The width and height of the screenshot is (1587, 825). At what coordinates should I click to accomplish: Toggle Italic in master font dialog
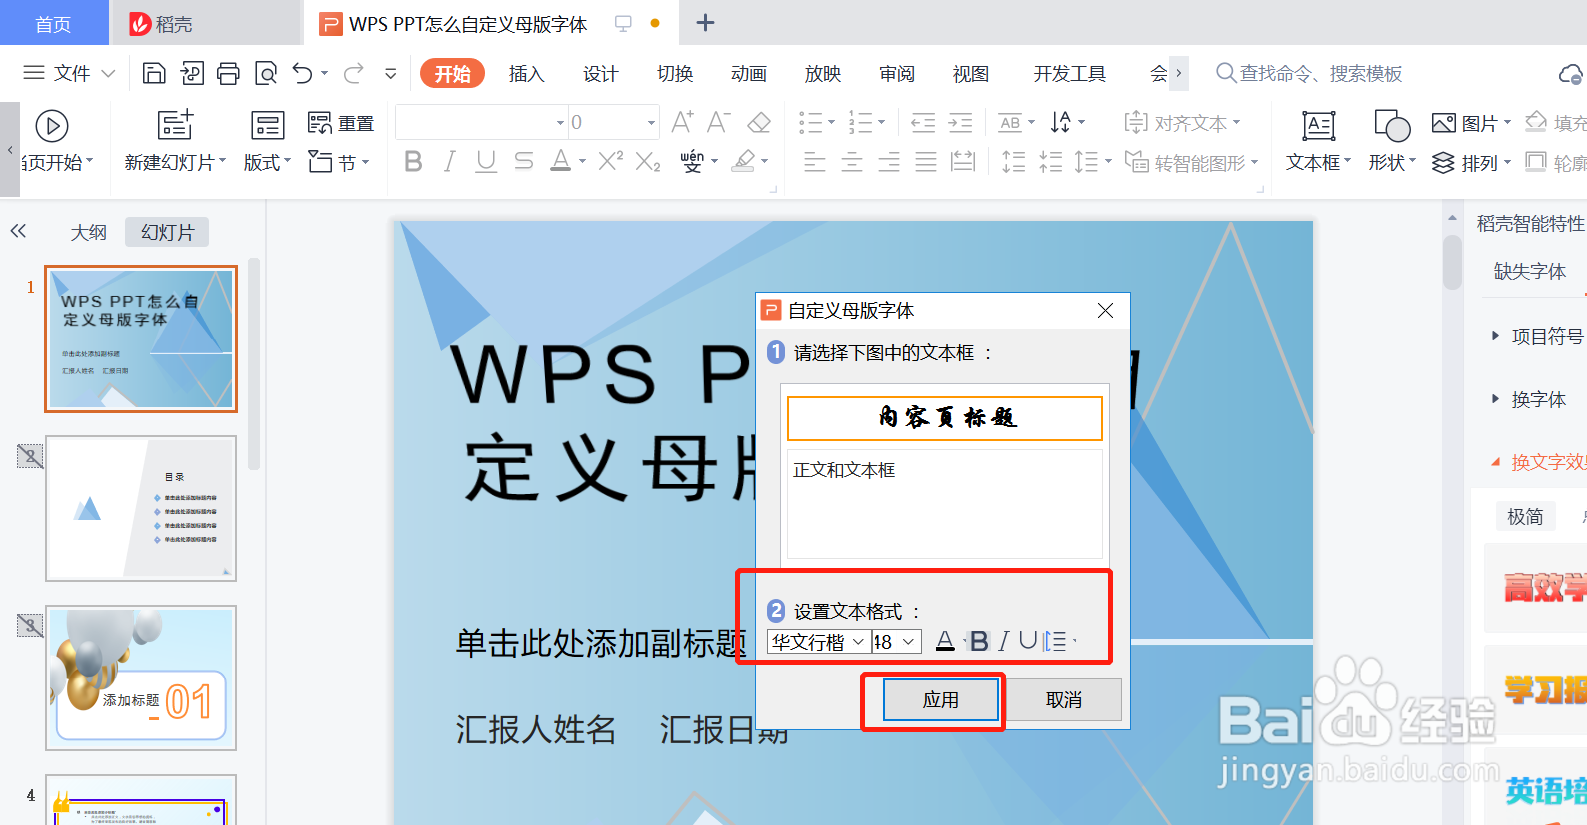1003,641
